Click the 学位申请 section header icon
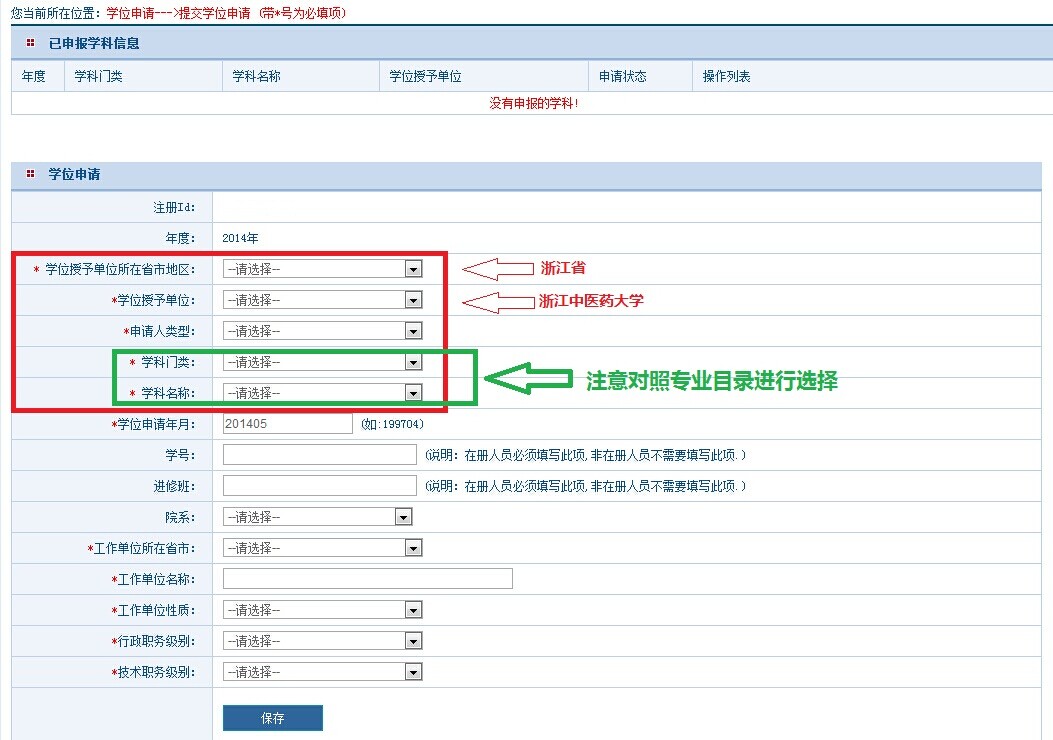 pyautogui.click(x=31, y=174)
